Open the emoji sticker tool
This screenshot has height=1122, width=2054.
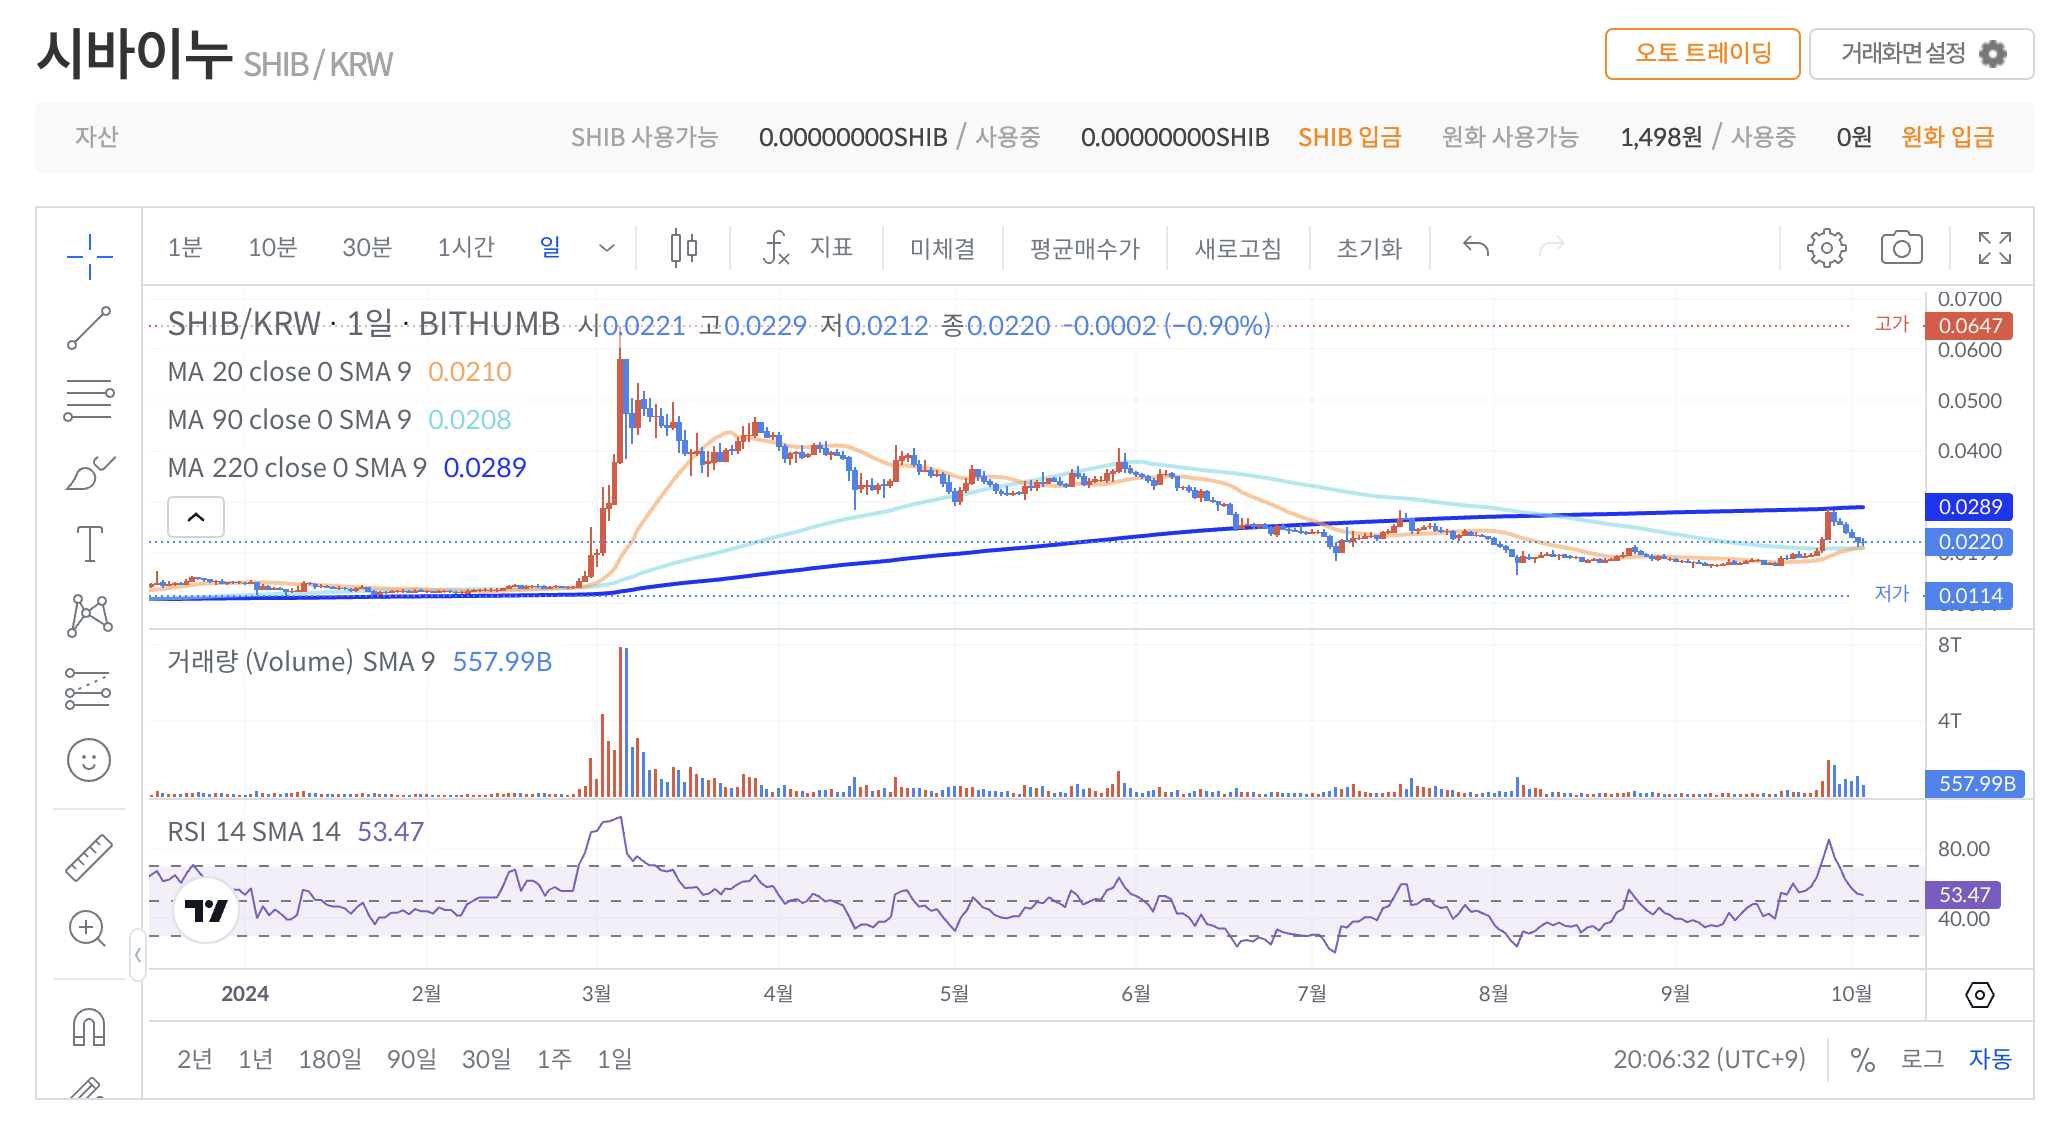click(89, 760)
